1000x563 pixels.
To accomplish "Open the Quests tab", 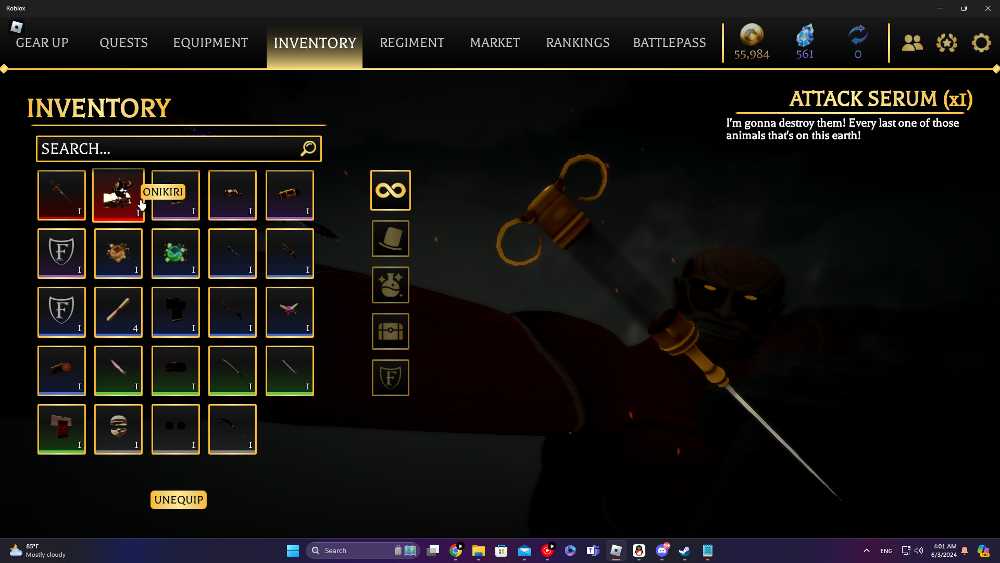I will (124, 43).
